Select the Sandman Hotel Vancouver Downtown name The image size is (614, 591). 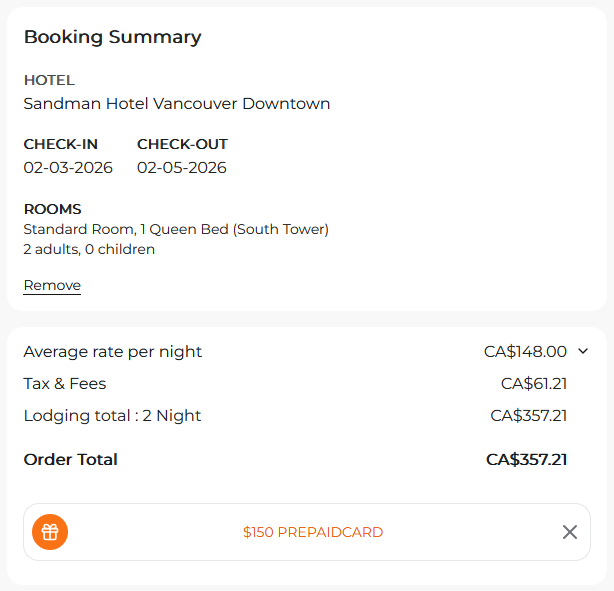coord(177,104)
